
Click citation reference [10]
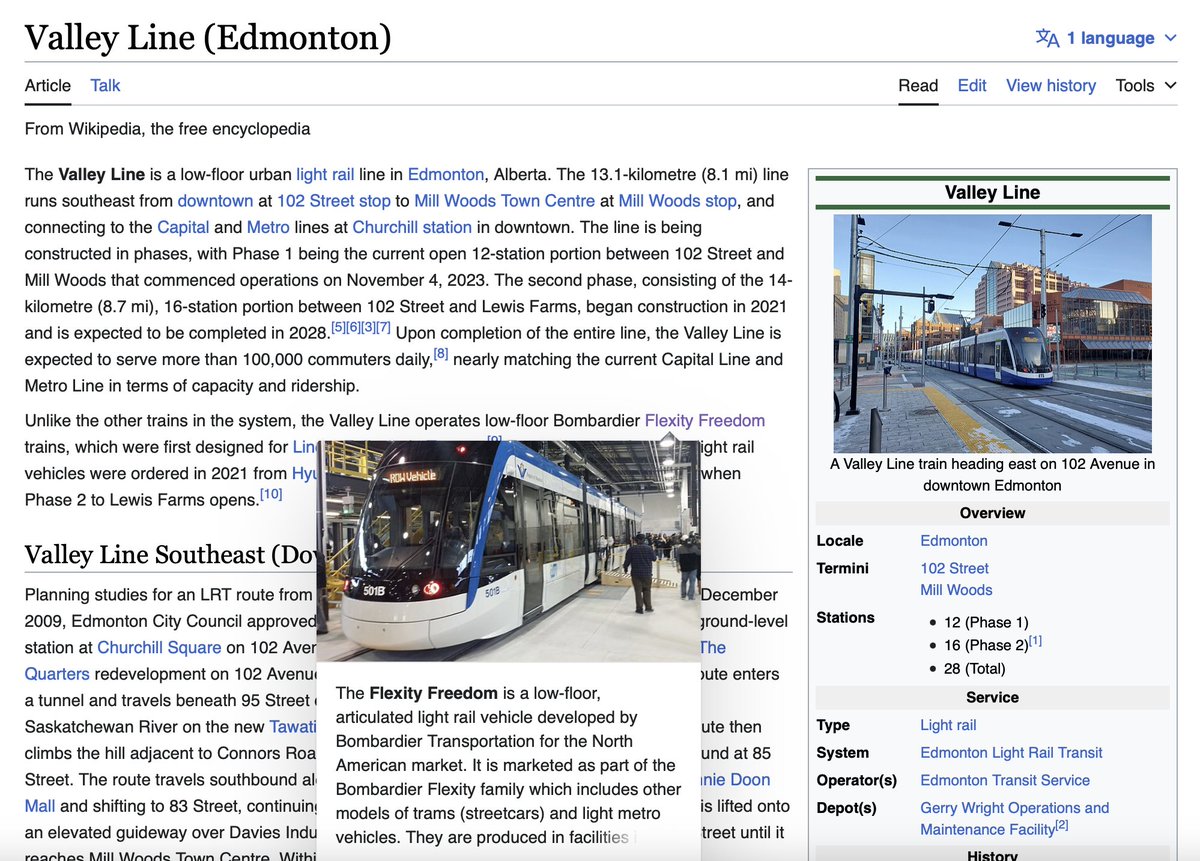[x=271, y=494]
